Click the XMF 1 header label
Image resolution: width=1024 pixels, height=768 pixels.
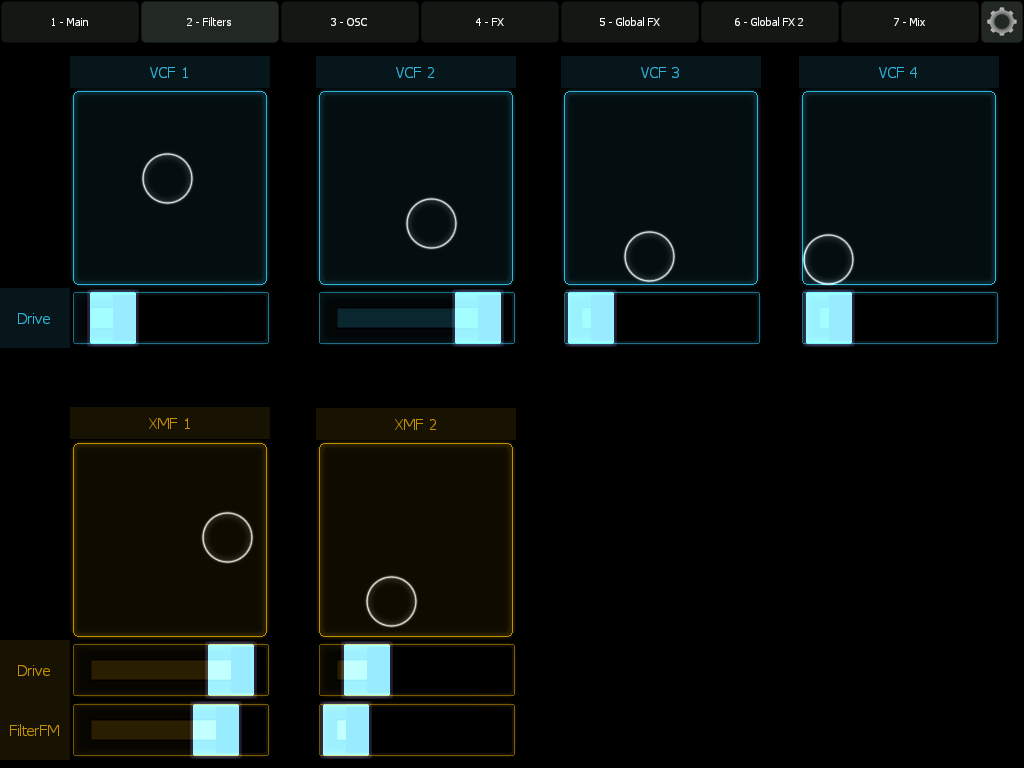click(x=170, y=423)
